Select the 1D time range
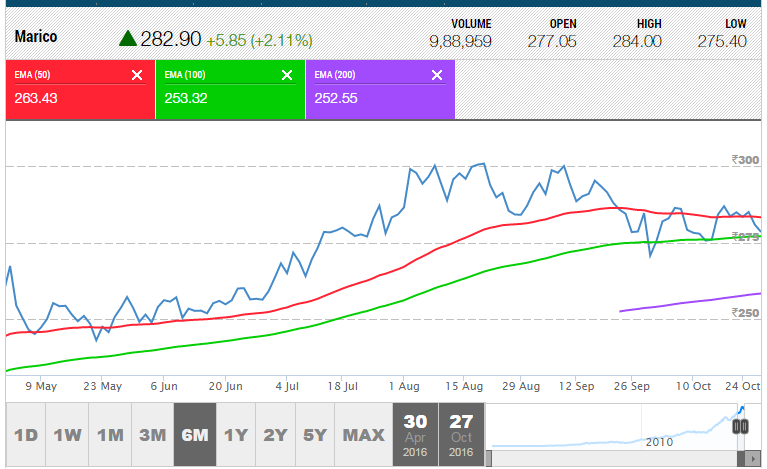 tap(26, 435)
